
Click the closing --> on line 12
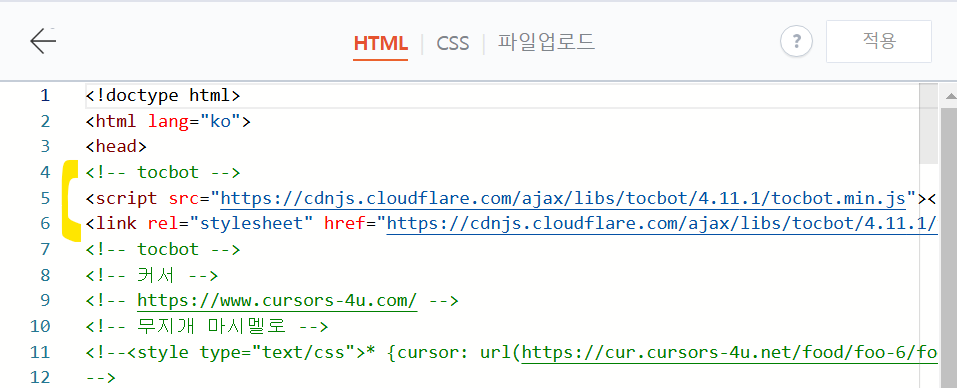click(x=101, y=378)
